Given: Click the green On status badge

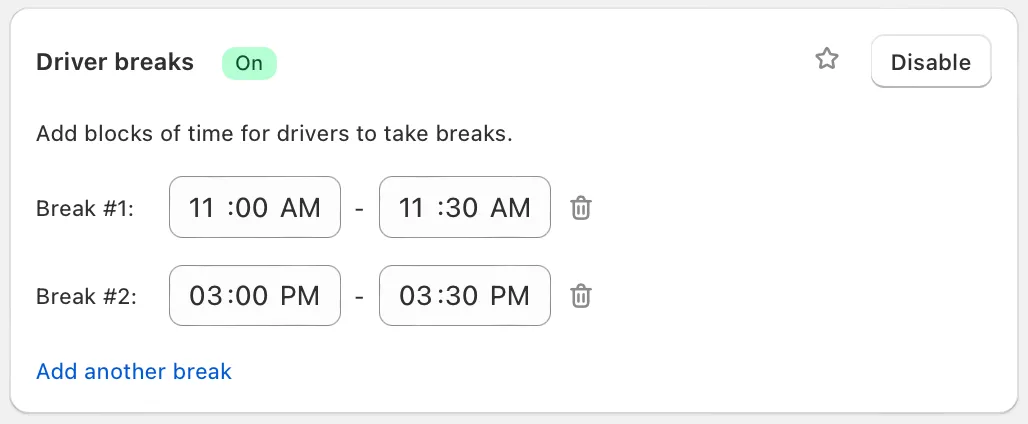Looking at the screenshot, I should click(249, 63).
